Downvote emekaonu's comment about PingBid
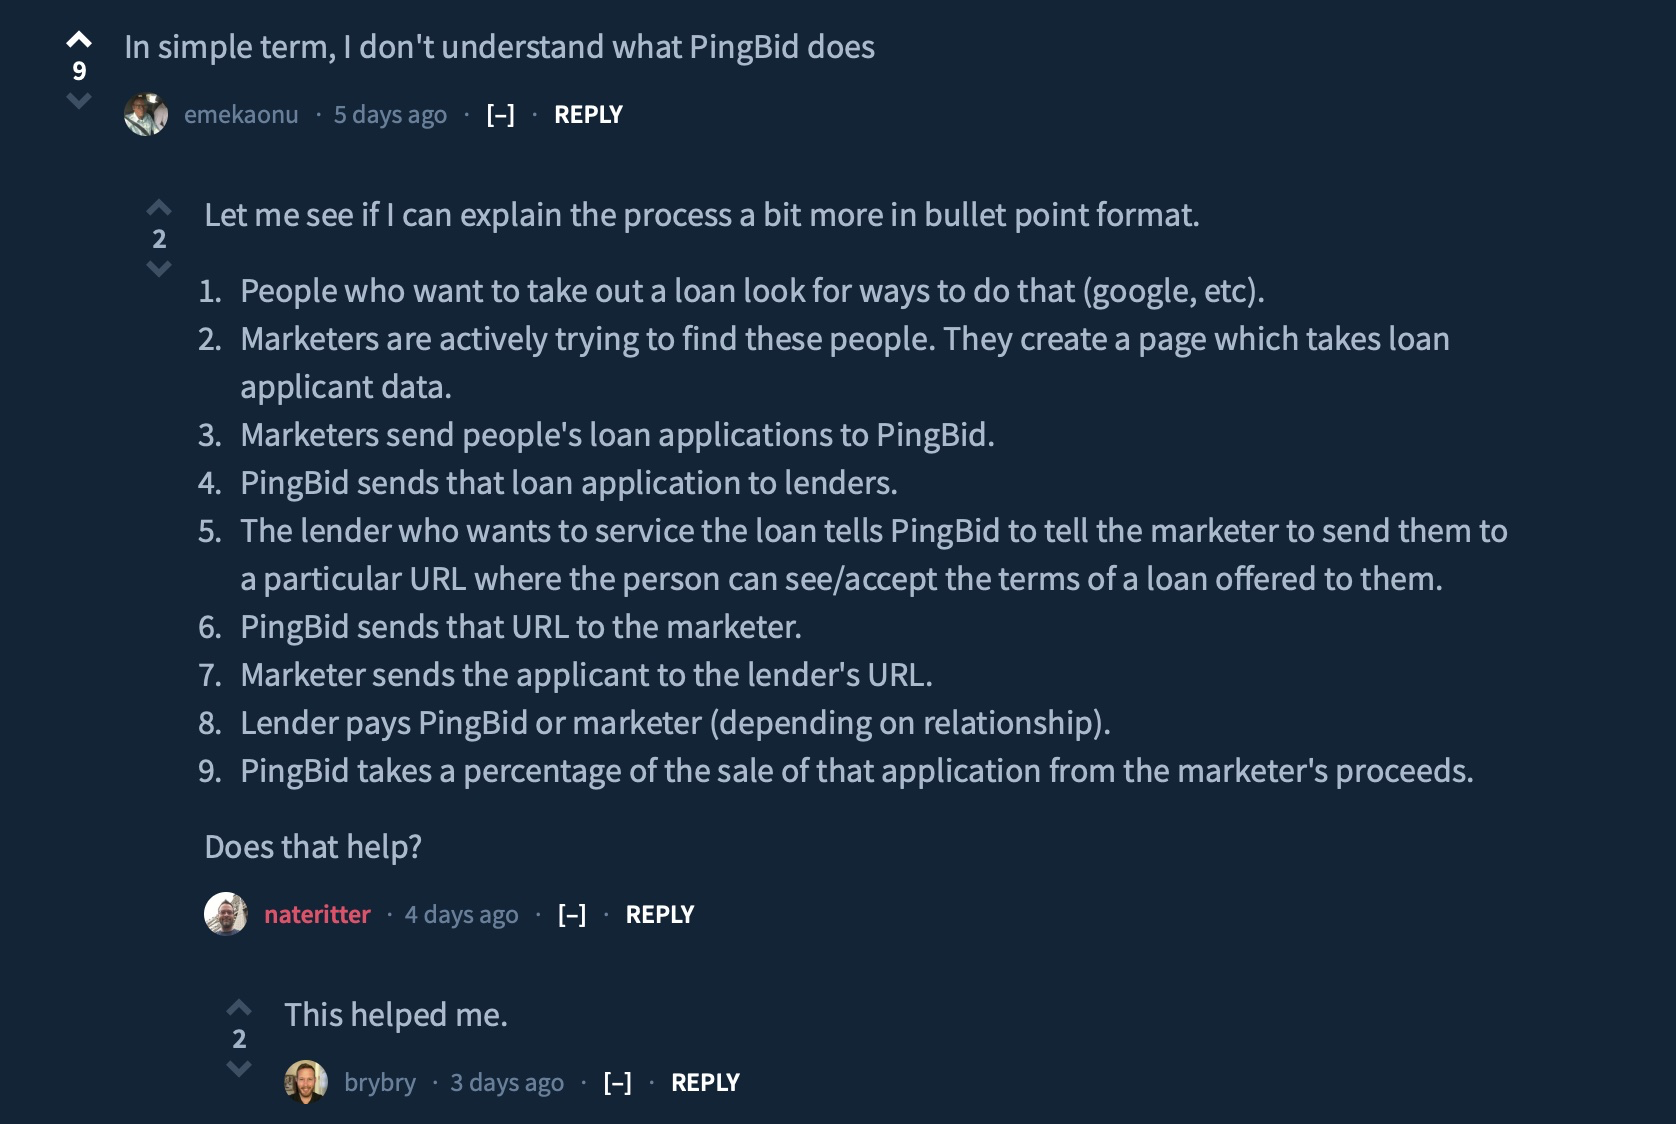This screenshot has width=1676, height=1124. [x=79, y=100]
